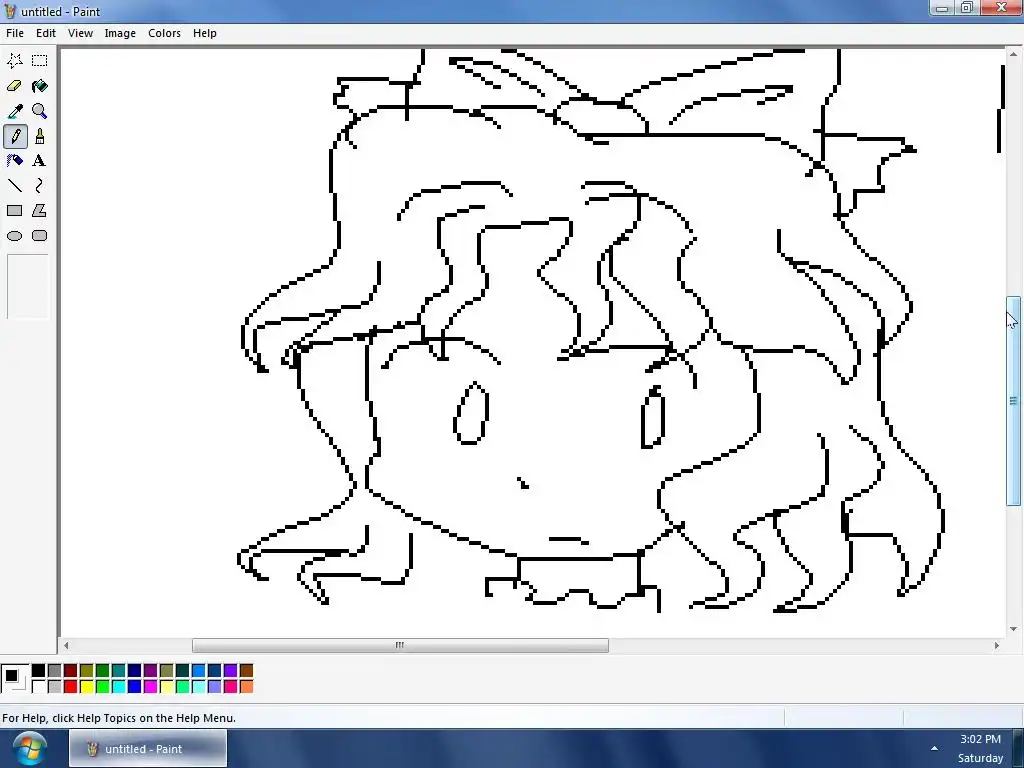1024x768 pixels.
Task: Click the vertical scrollbar down arrow
Action: tap(1014, 630)
